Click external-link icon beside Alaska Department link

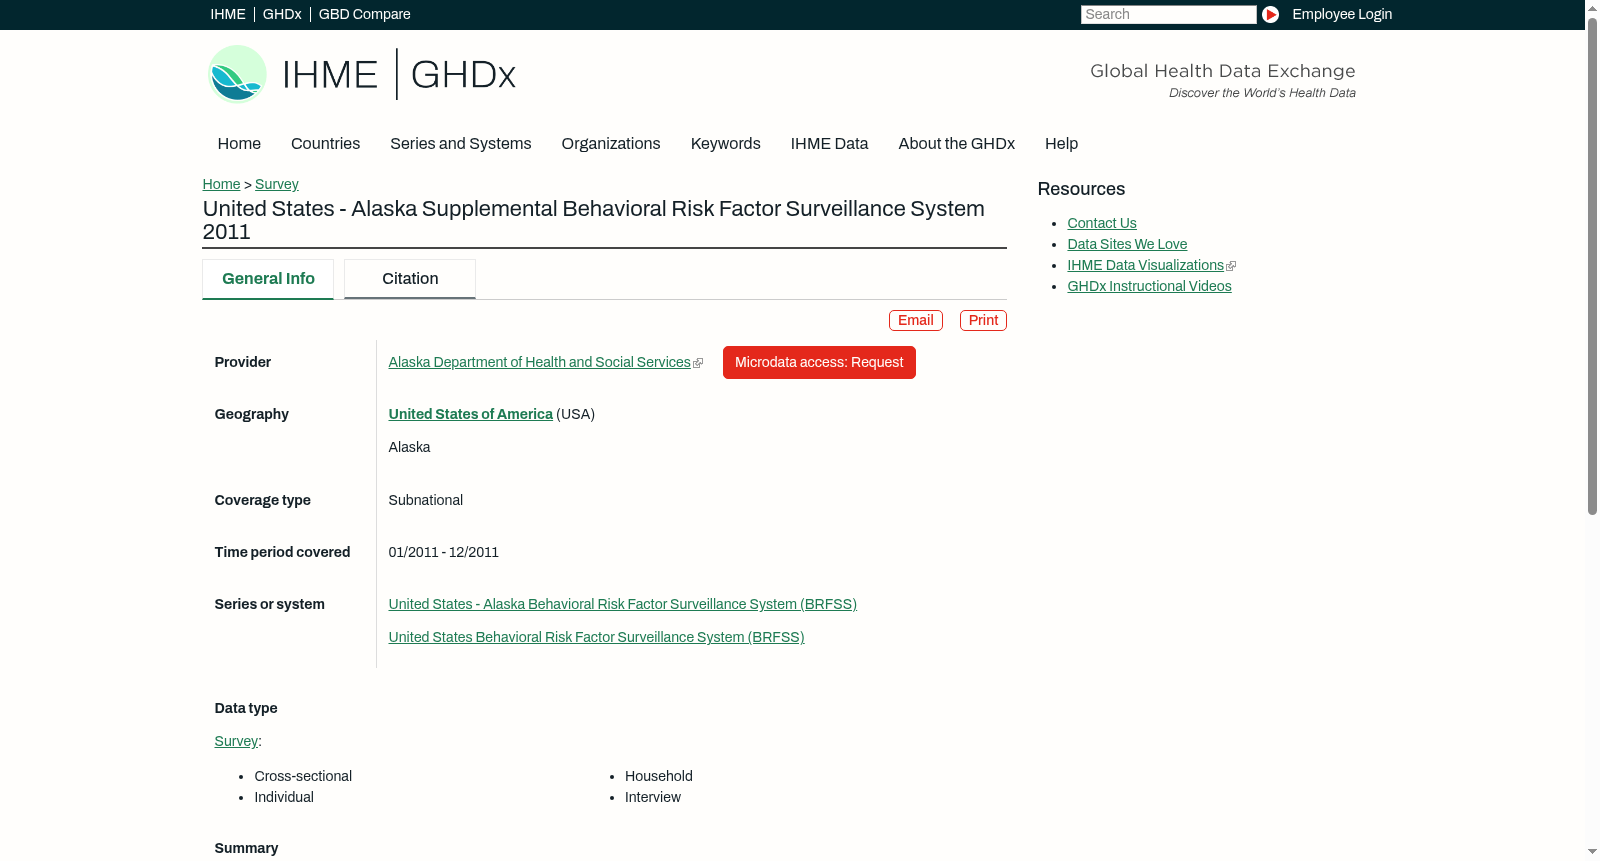(x=698, y=363)
